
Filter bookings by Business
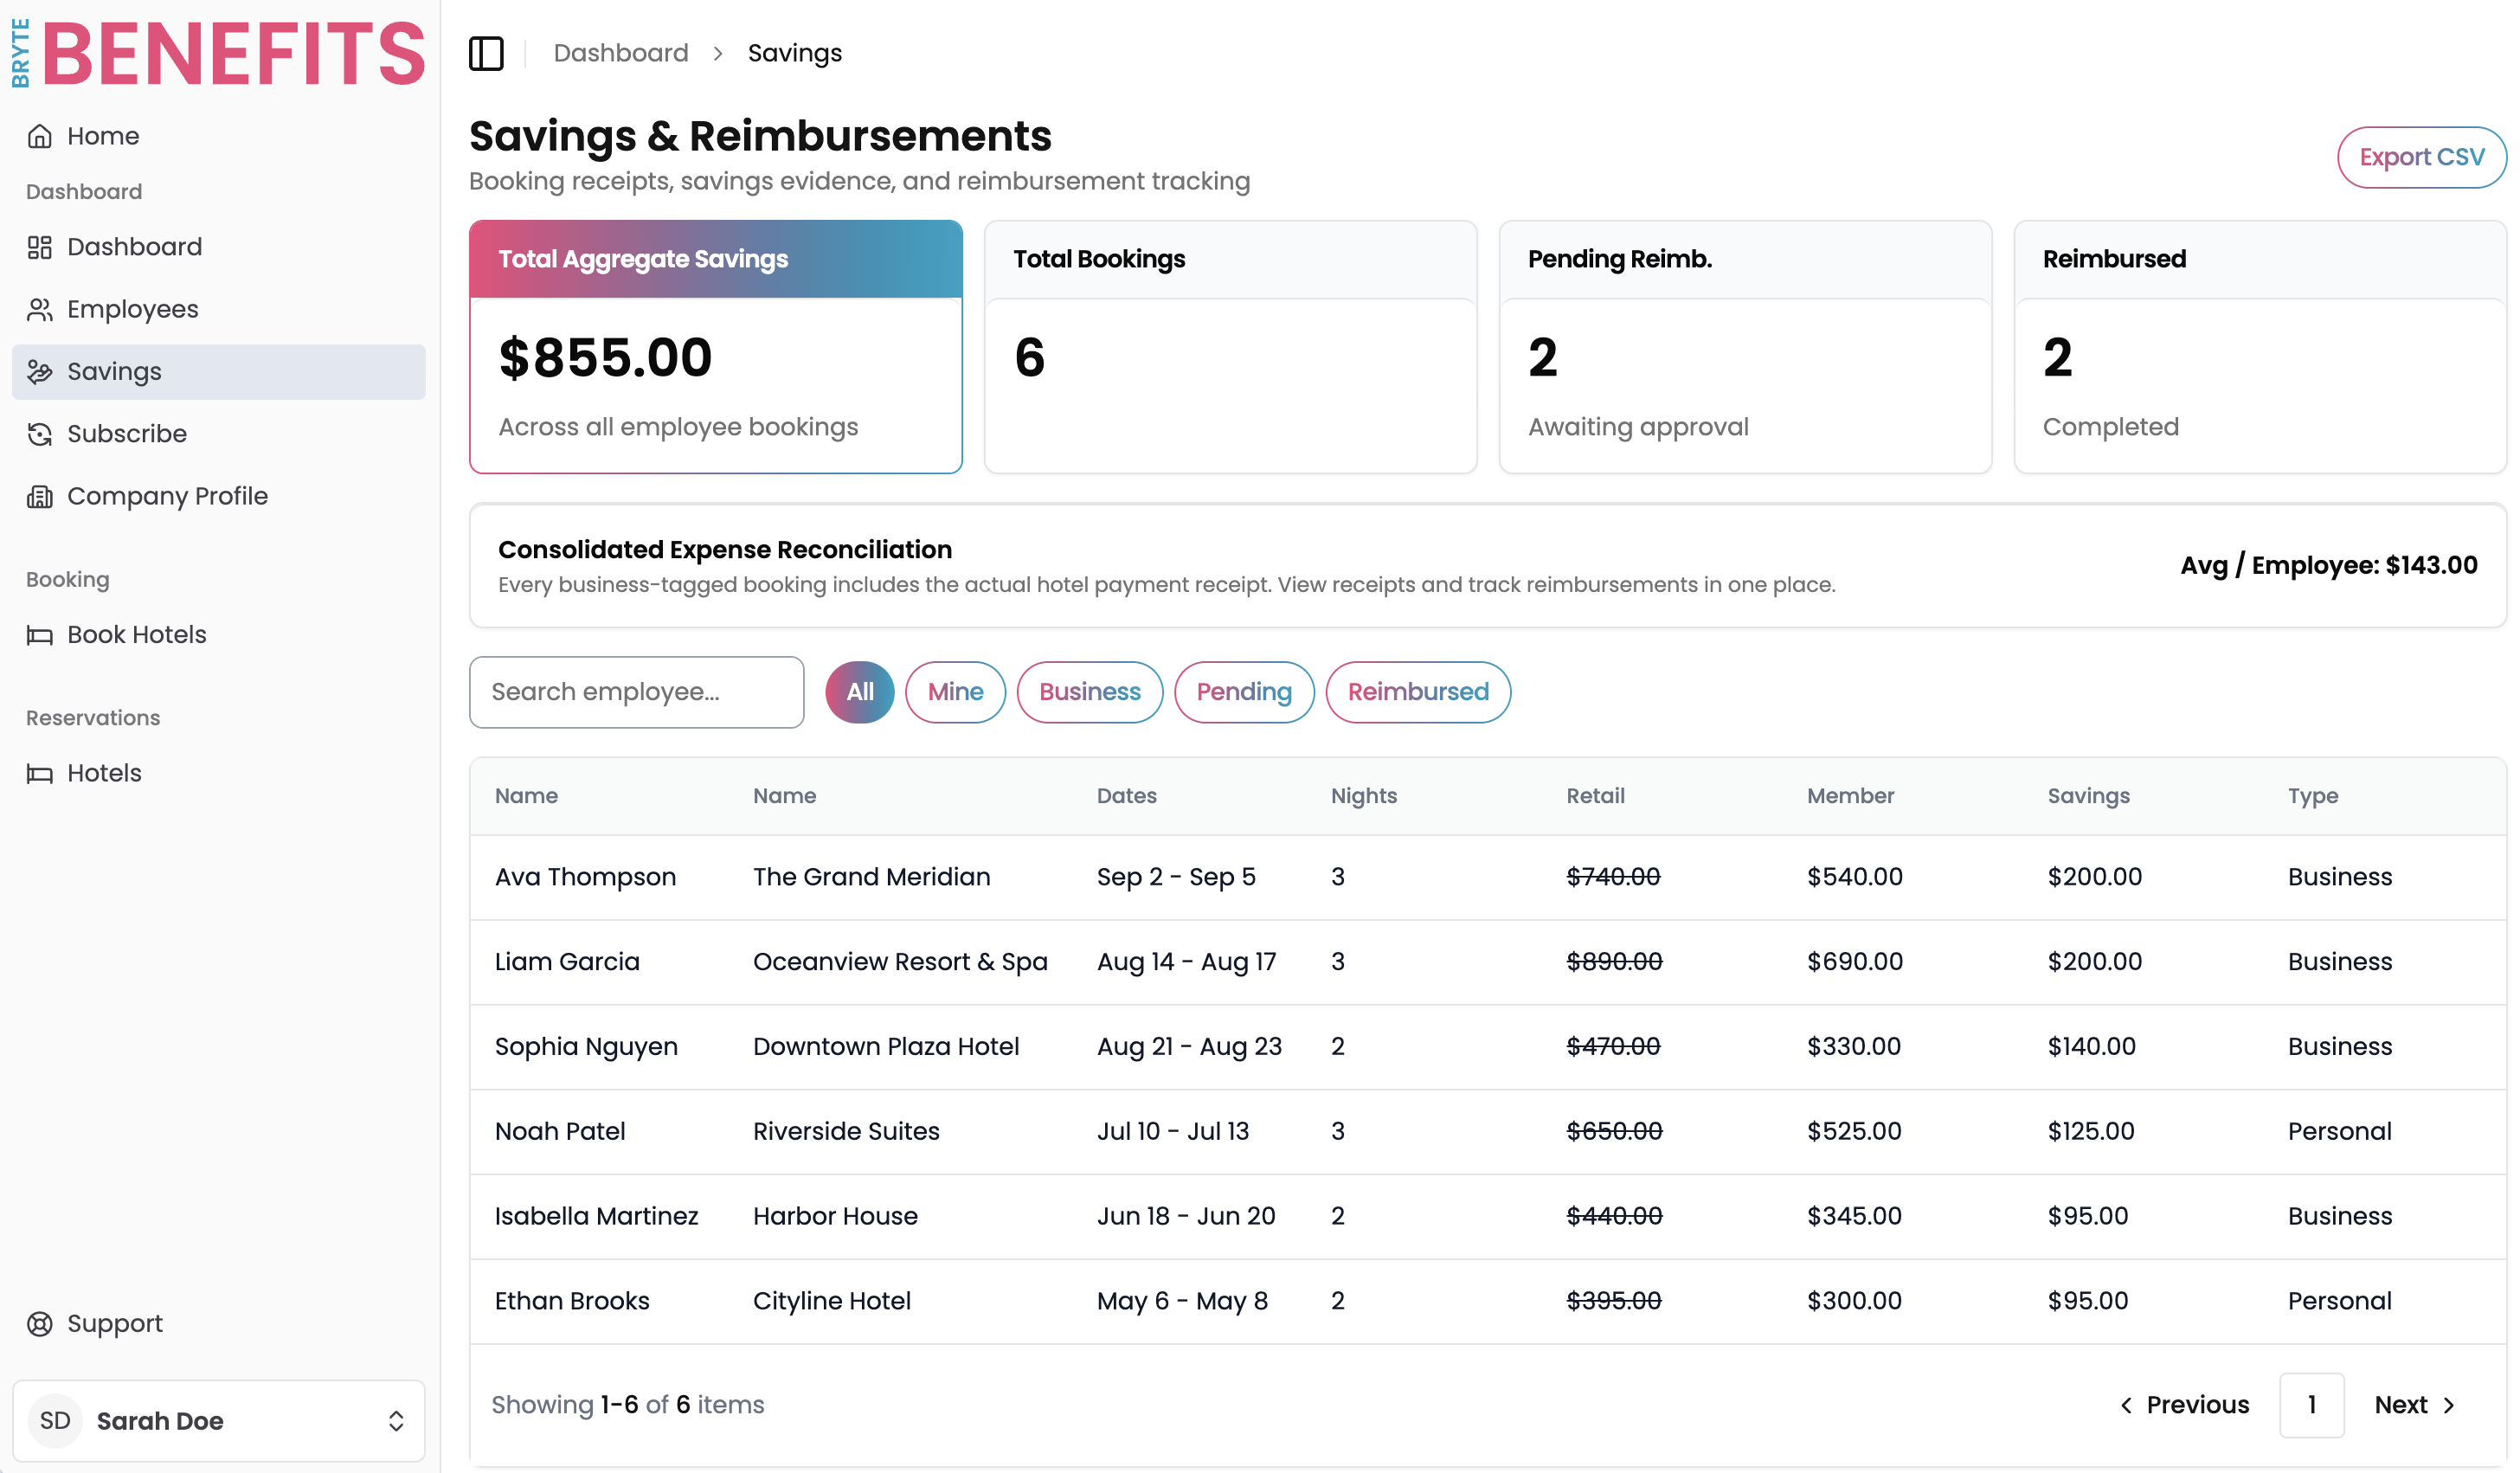pos(1090,692)
